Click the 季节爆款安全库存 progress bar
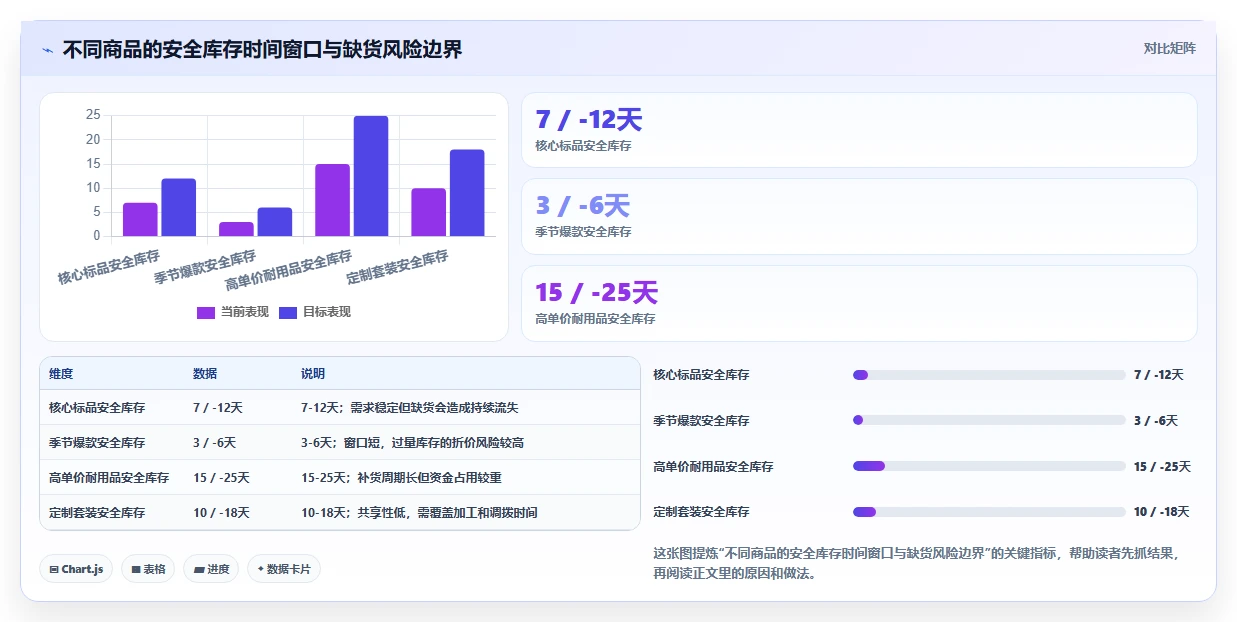 pos(989,420)
